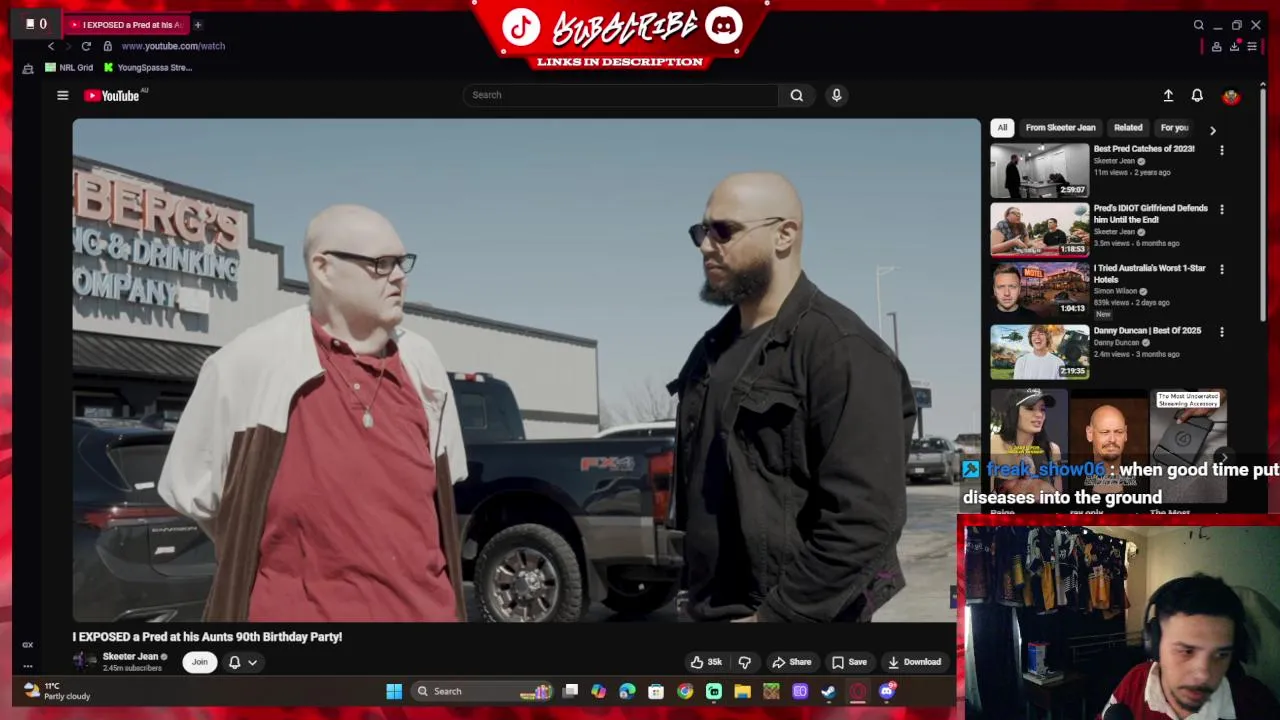This screenshot has width=1280, height=720.
Task: Open the NRL Grid bookmark
Action: (x=69, y=68)
